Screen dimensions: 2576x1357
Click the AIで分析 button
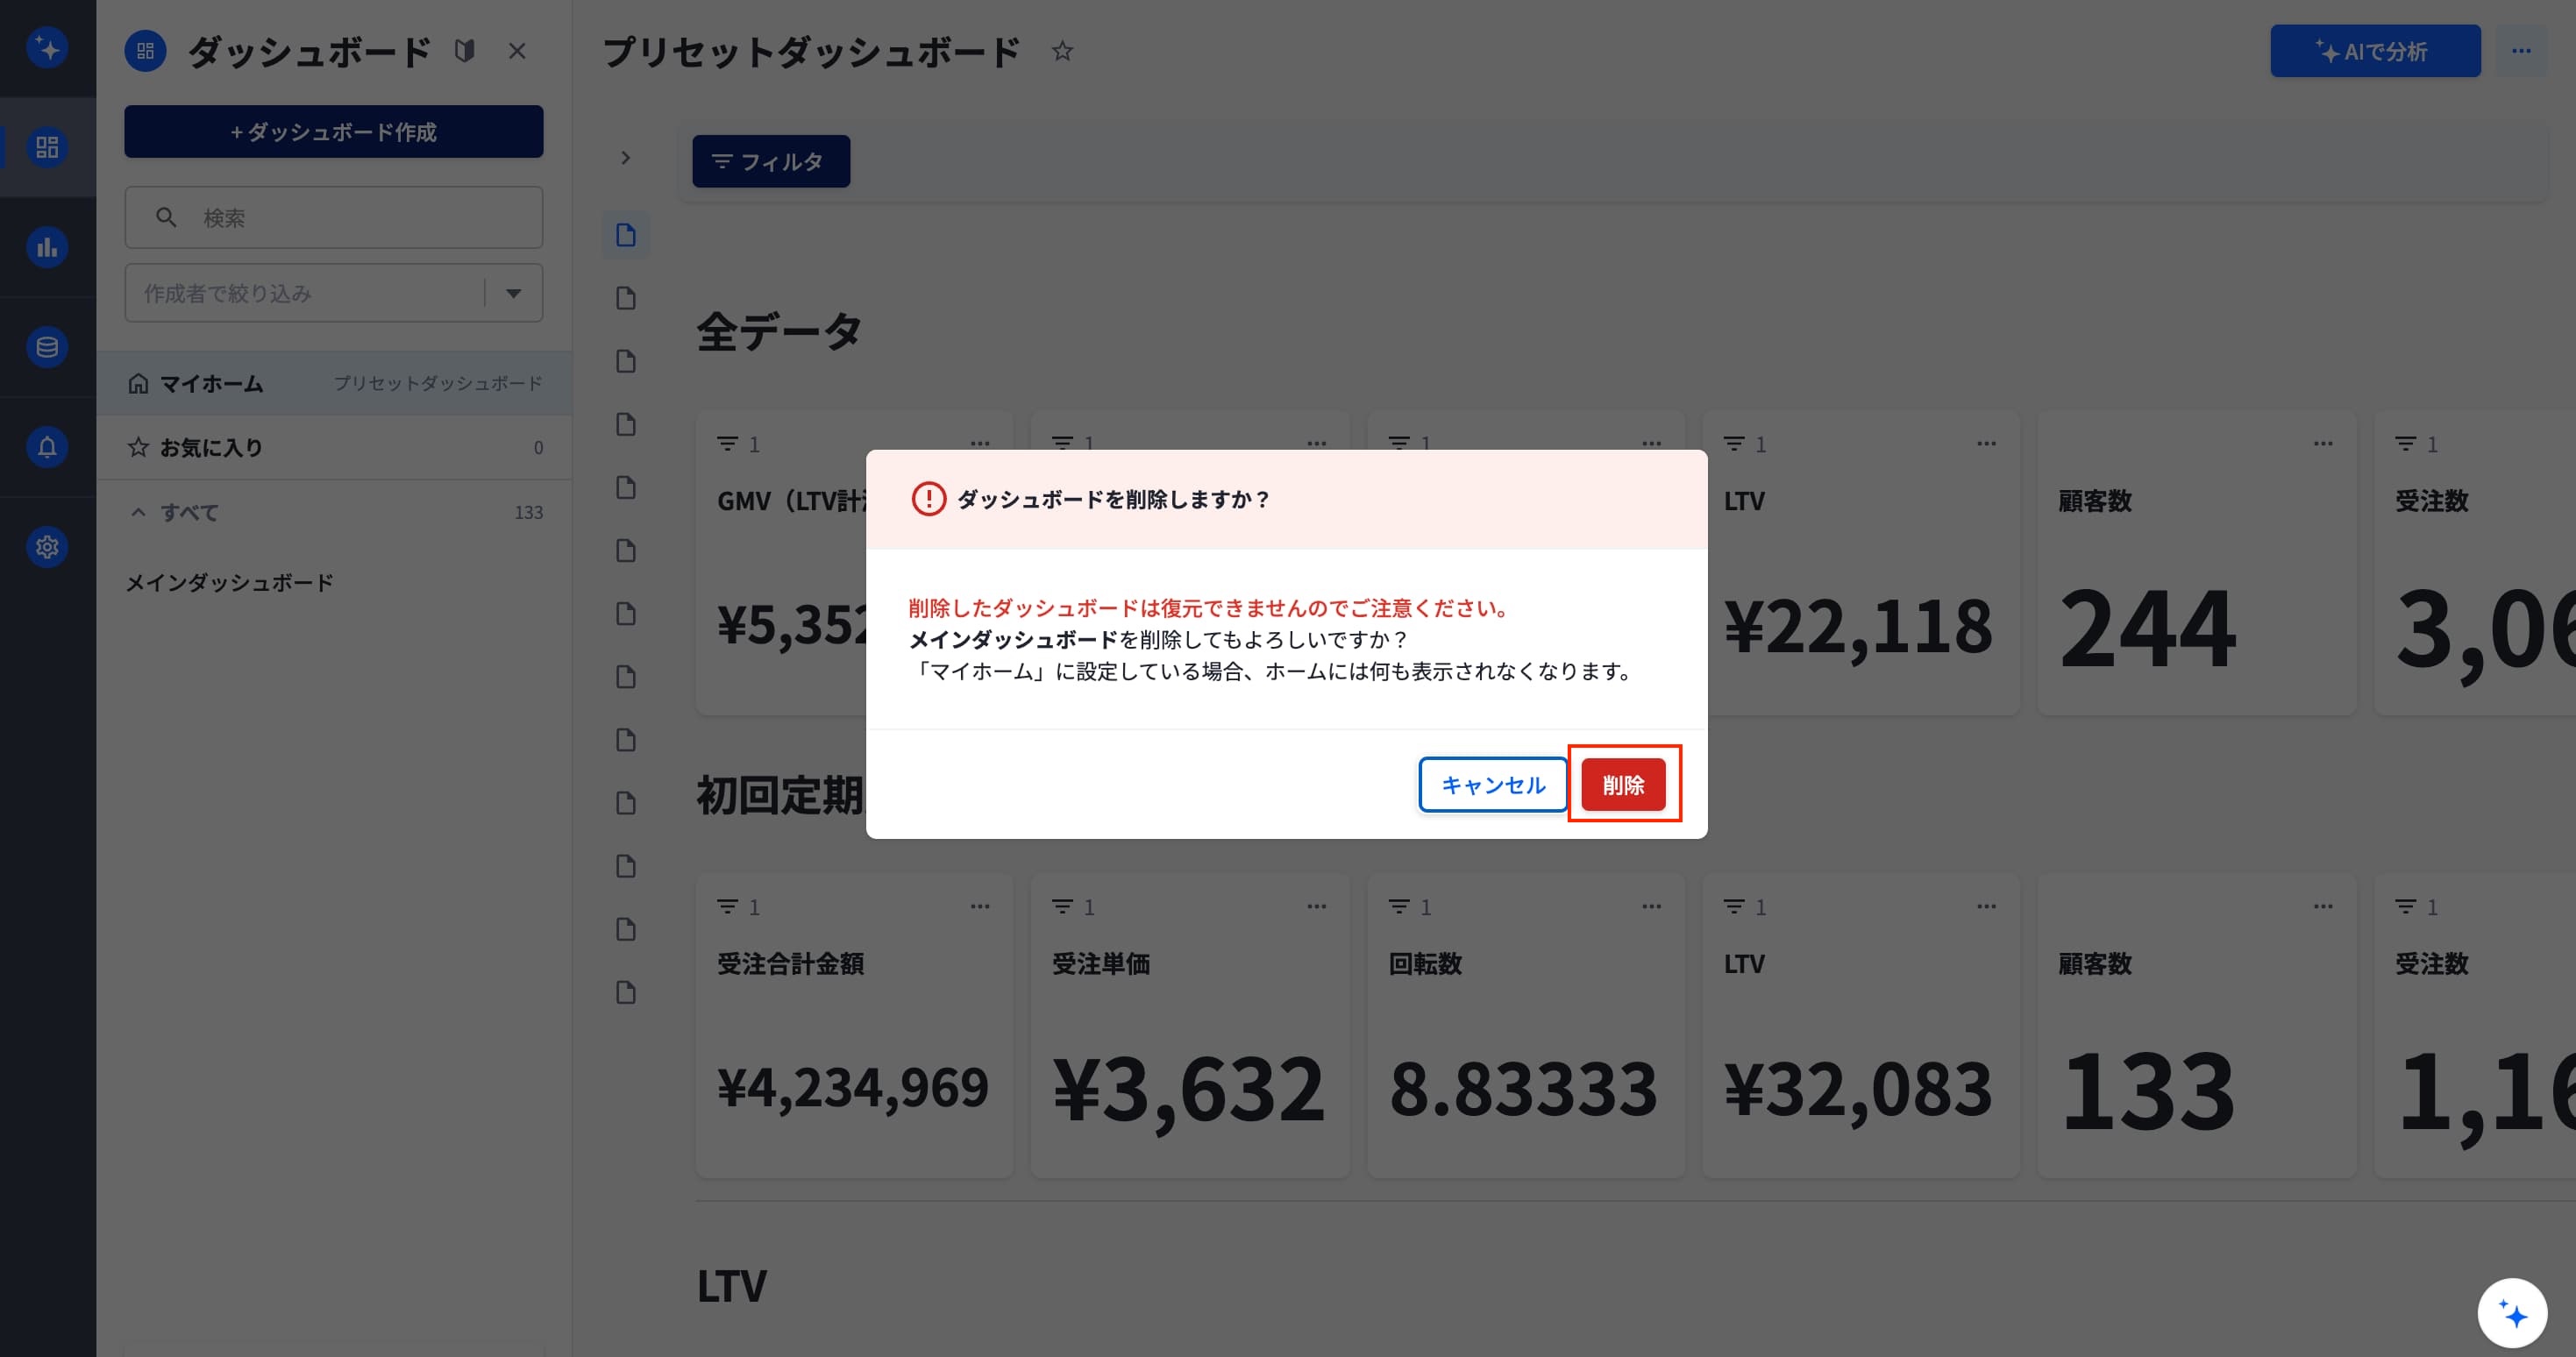click(x=2375, y=51)
